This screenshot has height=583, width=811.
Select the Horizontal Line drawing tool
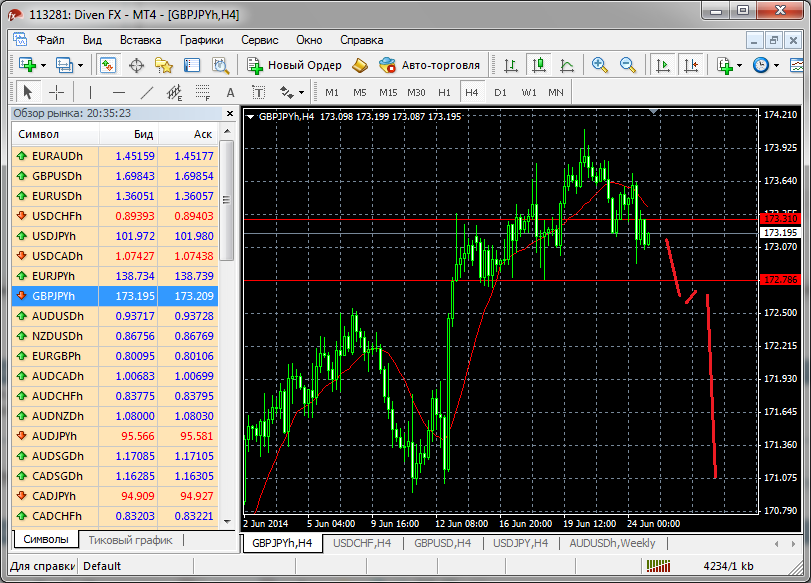click(119, 93)
